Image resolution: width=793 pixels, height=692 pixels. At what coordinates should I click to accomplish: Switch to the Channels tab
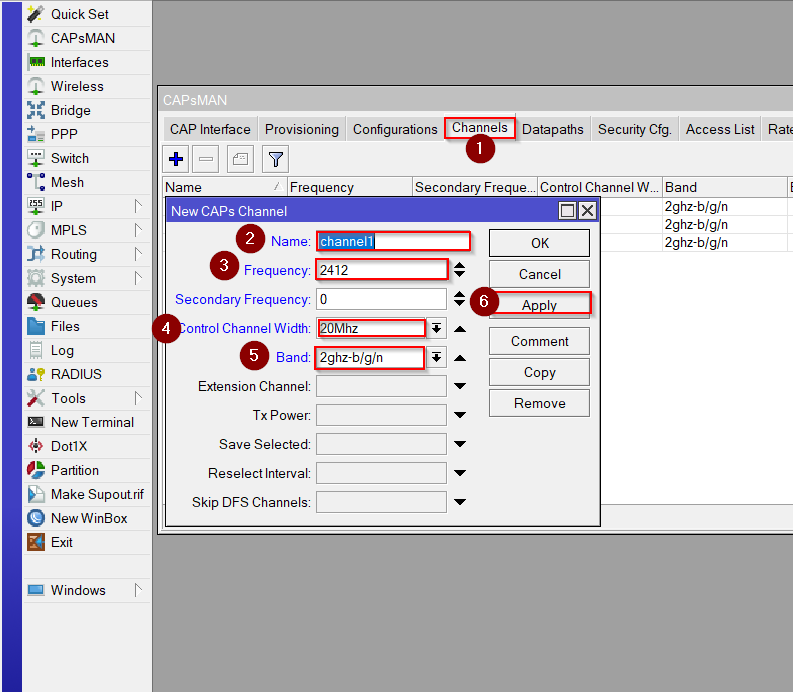[x=480, y=128]
